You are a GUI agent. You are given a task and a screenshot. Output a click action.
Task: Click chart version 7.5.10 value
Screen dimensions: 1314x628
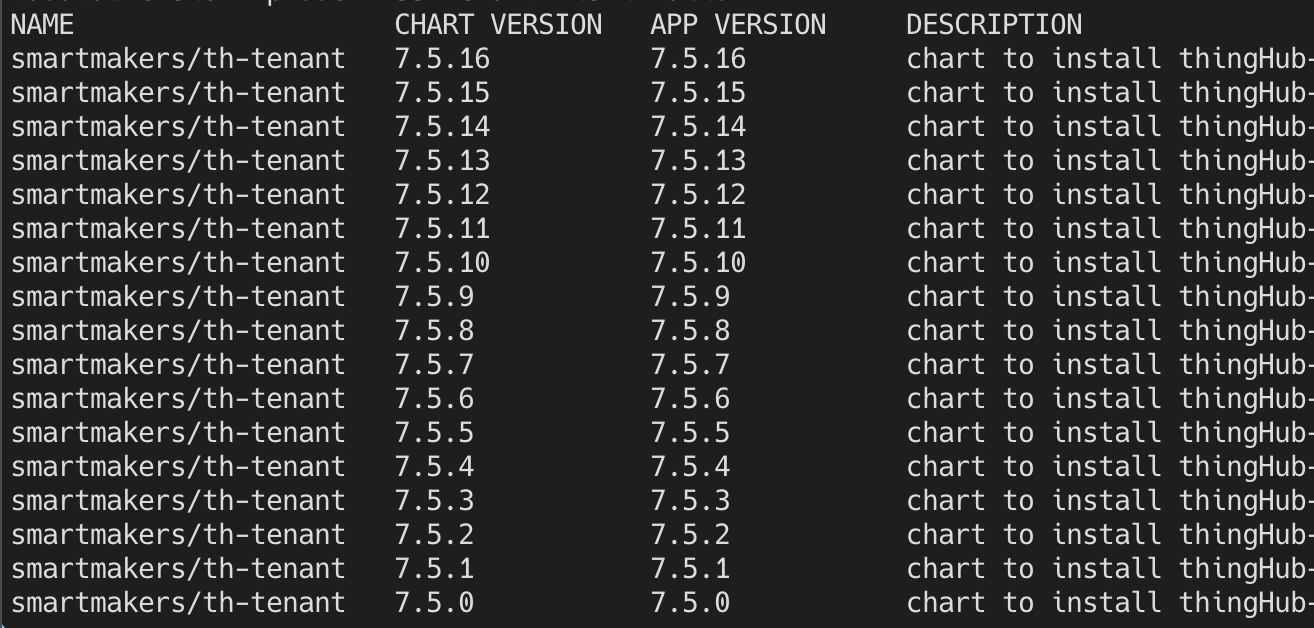click(x=442, y=263)
